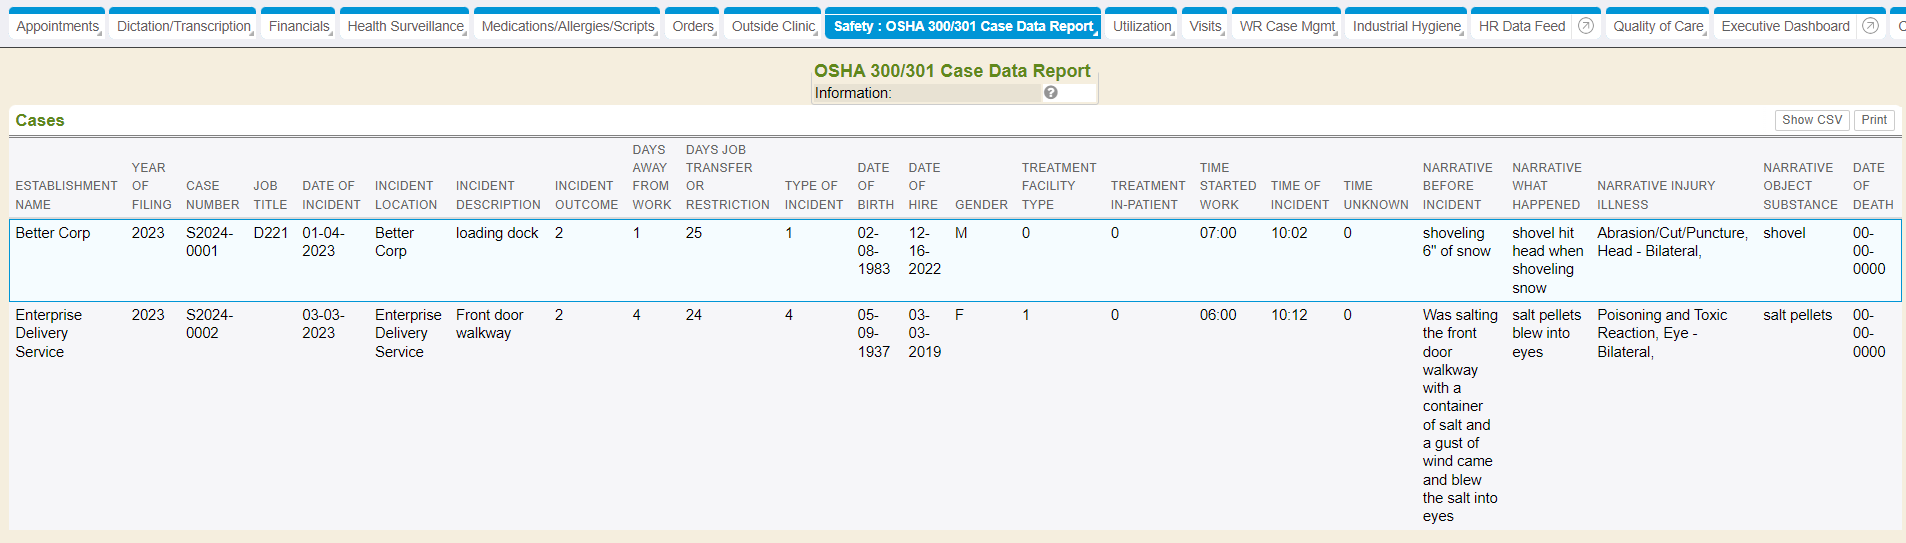Click the Show CSV button

(x=1811, y=120)
